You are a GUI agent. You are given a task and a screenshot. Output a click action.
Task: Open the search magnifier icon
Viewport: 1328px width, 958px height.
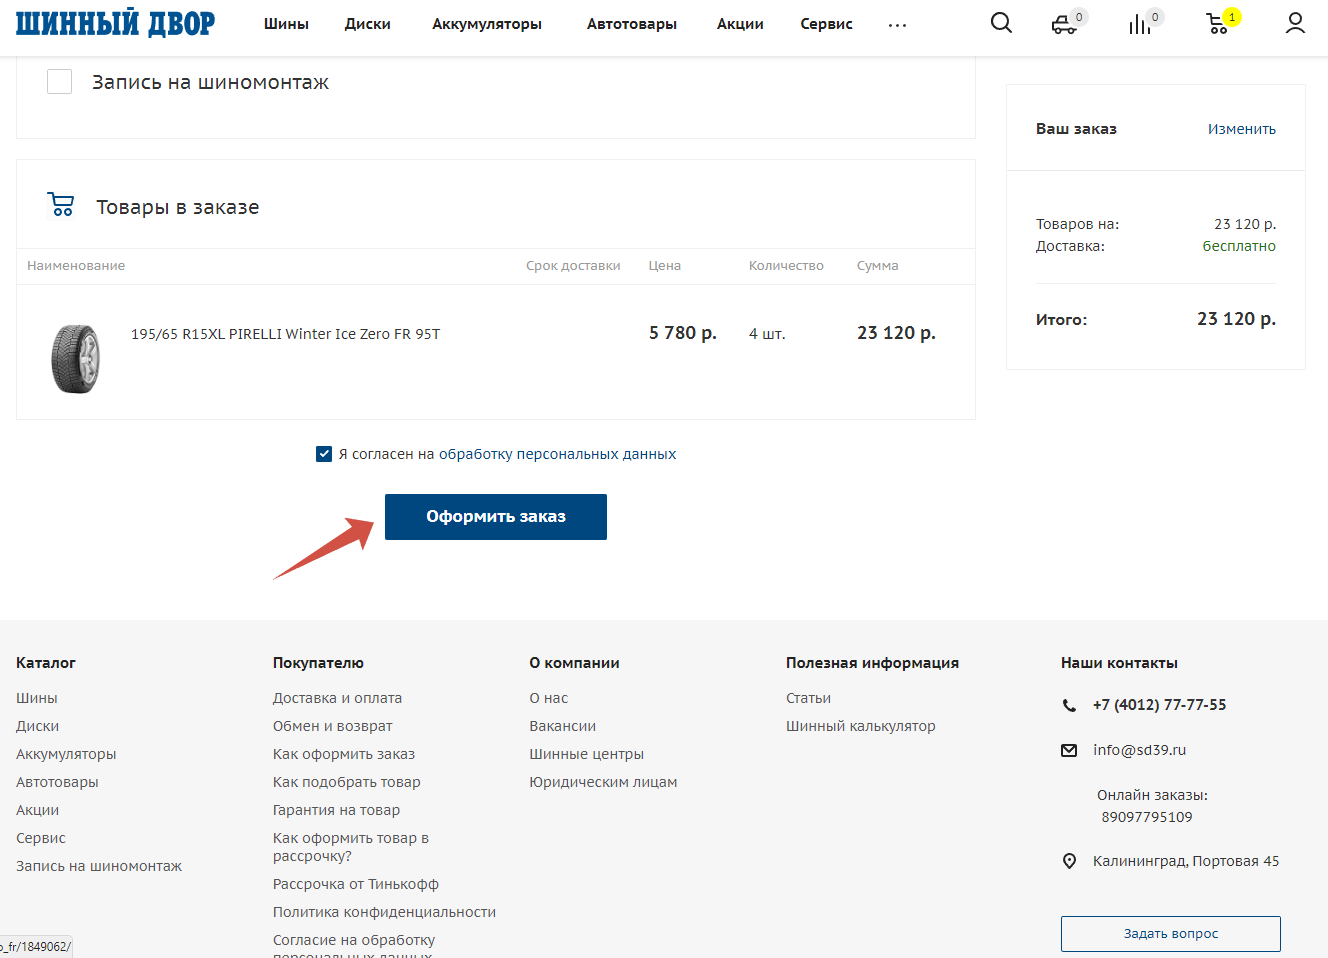point(1001,23)
